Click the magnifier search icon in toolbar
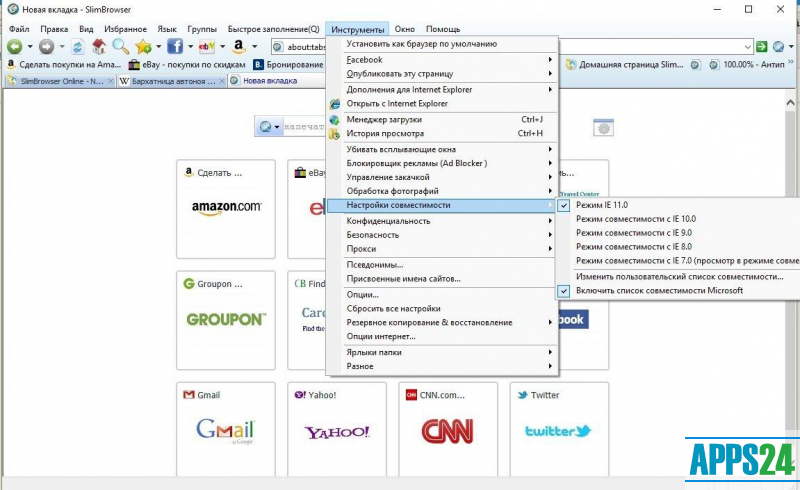800x490 pixels. coord(120,47)
